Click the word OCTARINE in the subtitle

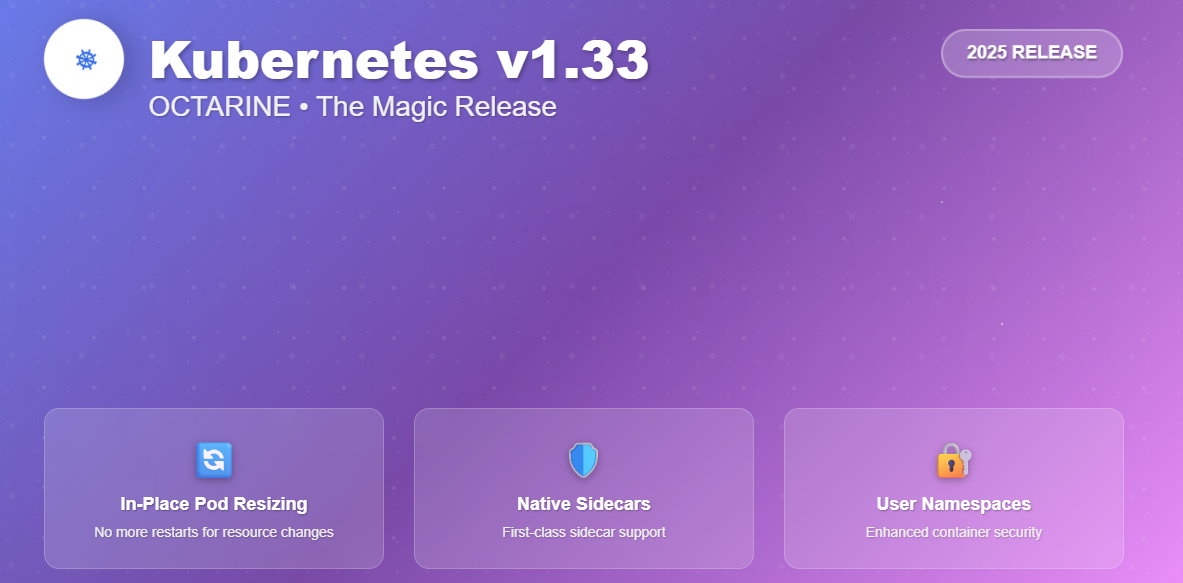coord(220,106)
